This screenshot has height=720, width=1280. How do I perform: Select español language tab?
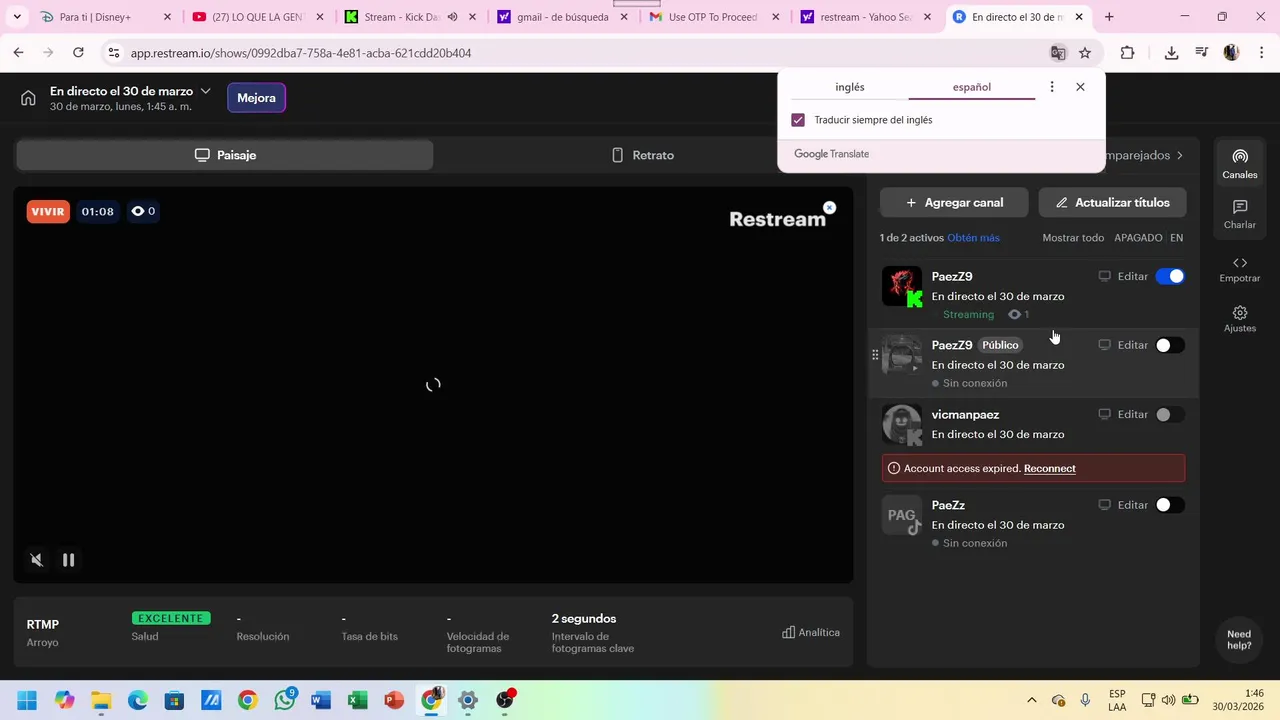tap(972, 87)
